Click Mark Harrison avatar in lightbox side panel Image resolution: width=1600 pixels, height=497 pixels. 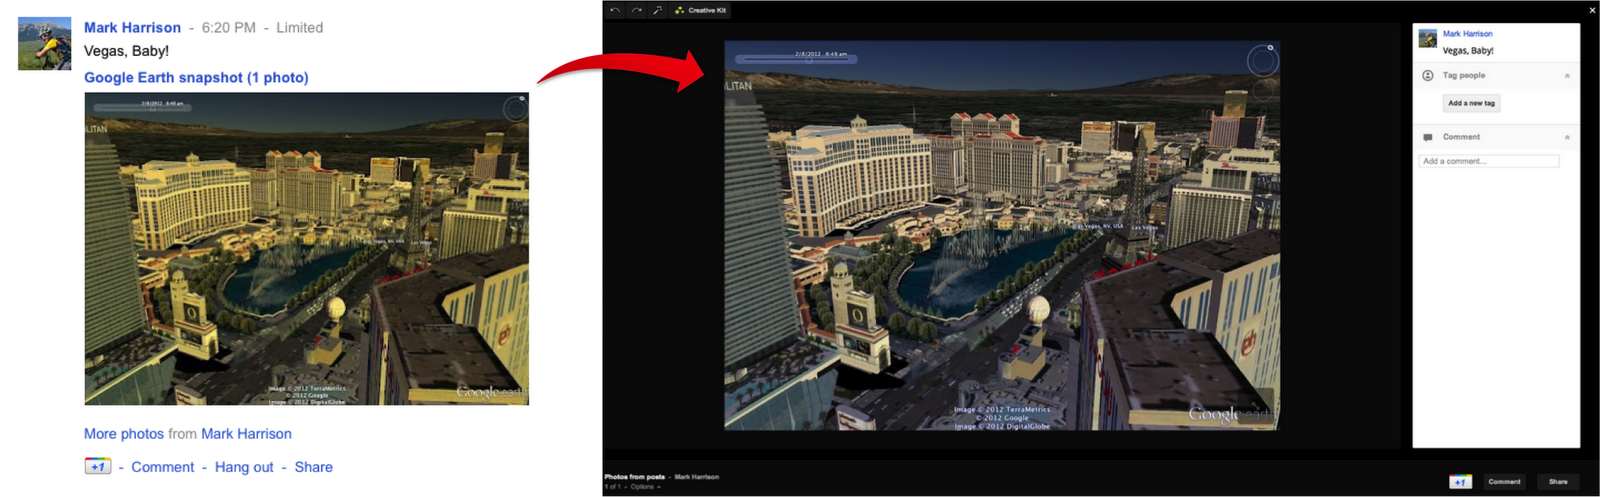click(x=1427, y=38)
